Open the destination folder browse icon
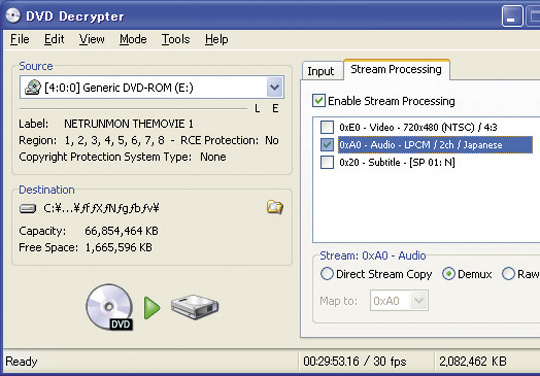 click(x=275, y=207)
